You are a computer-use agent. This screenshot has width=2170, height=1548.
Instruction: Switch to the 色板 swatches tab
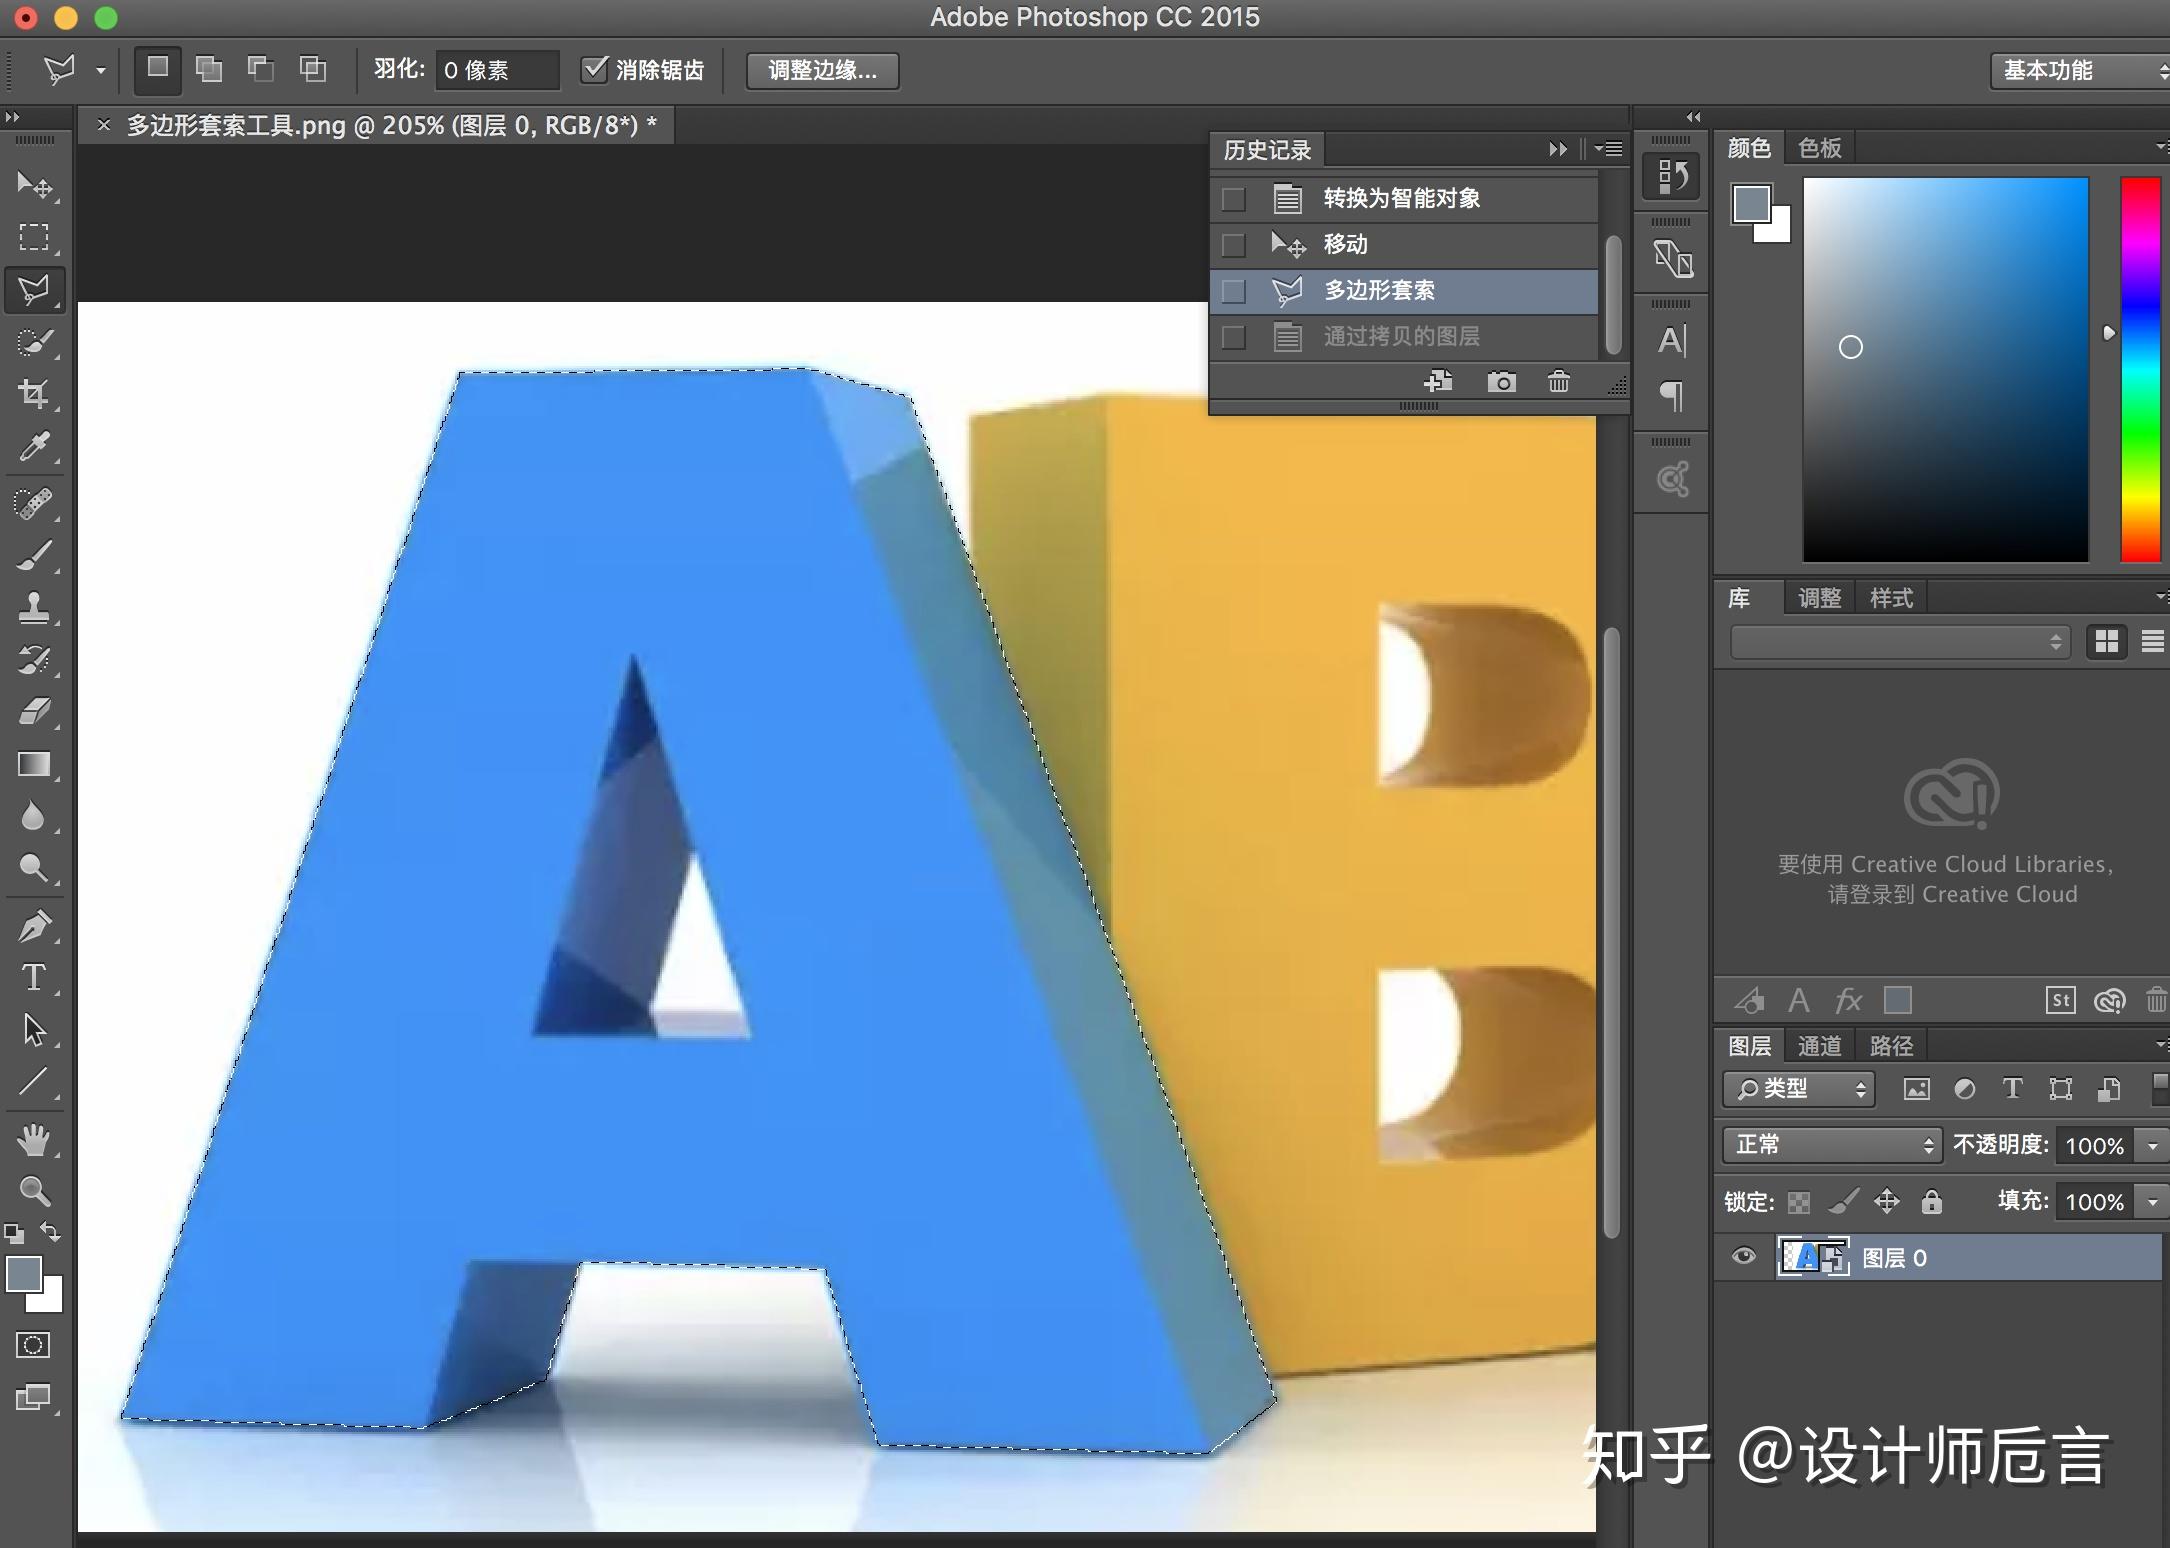(1819, 148)
